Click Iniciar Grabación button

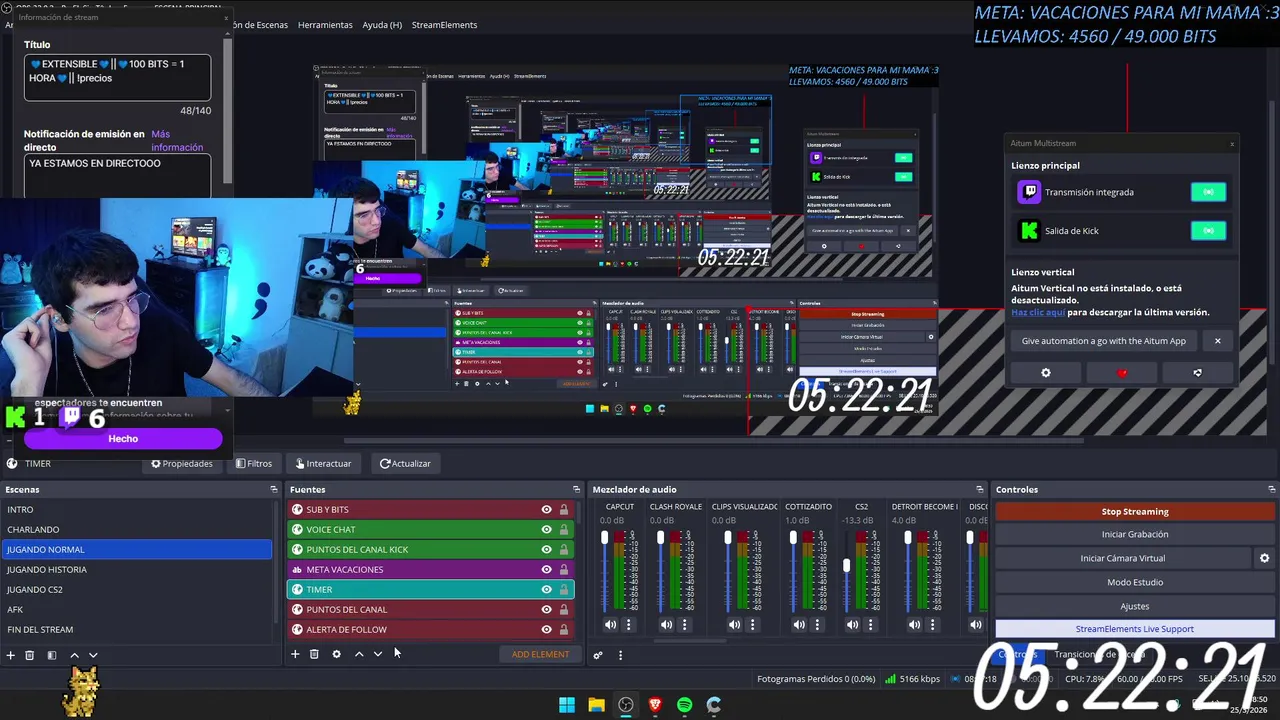(x=1135, y=534)
